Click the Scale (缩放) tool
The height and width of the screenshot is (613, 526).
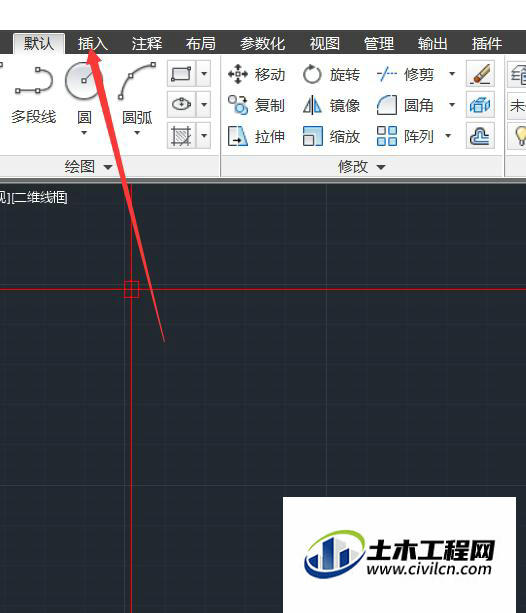point(331,136)
